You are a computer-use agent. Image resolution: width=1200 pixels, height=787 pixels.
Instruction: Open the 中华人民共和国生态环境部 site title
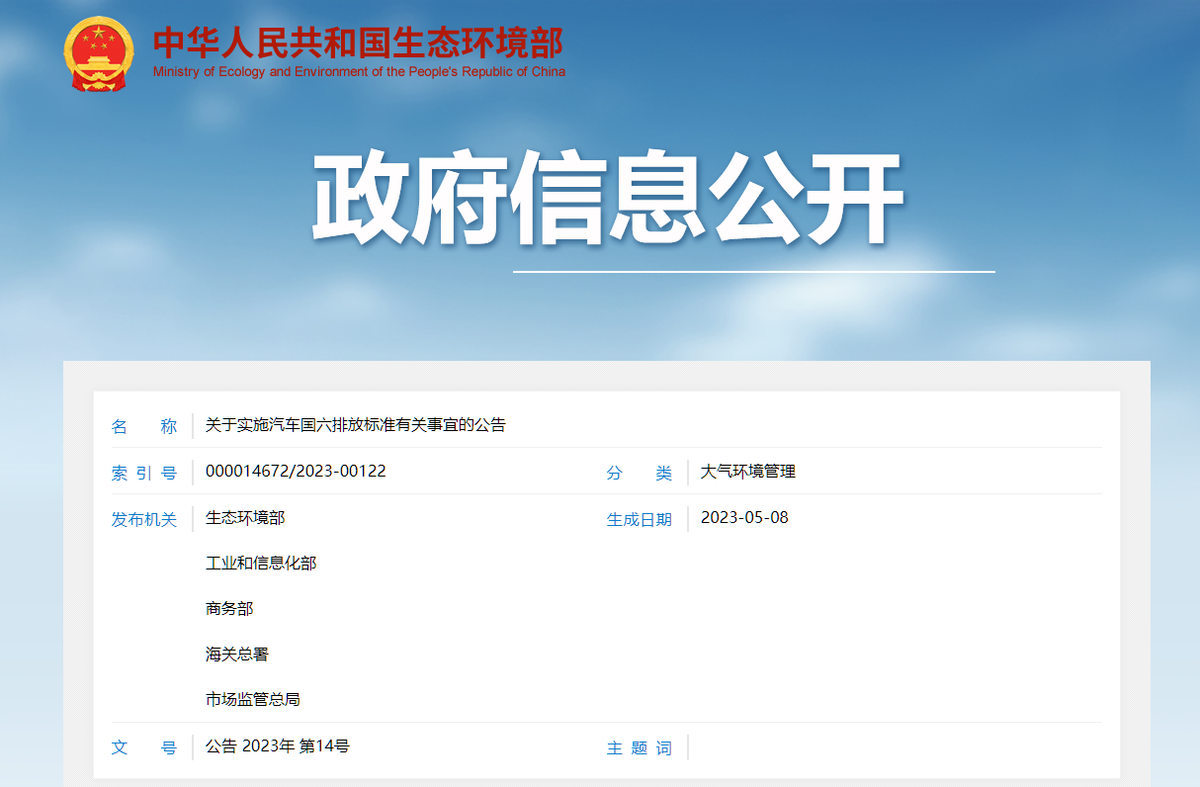click(x=358, y=42)
